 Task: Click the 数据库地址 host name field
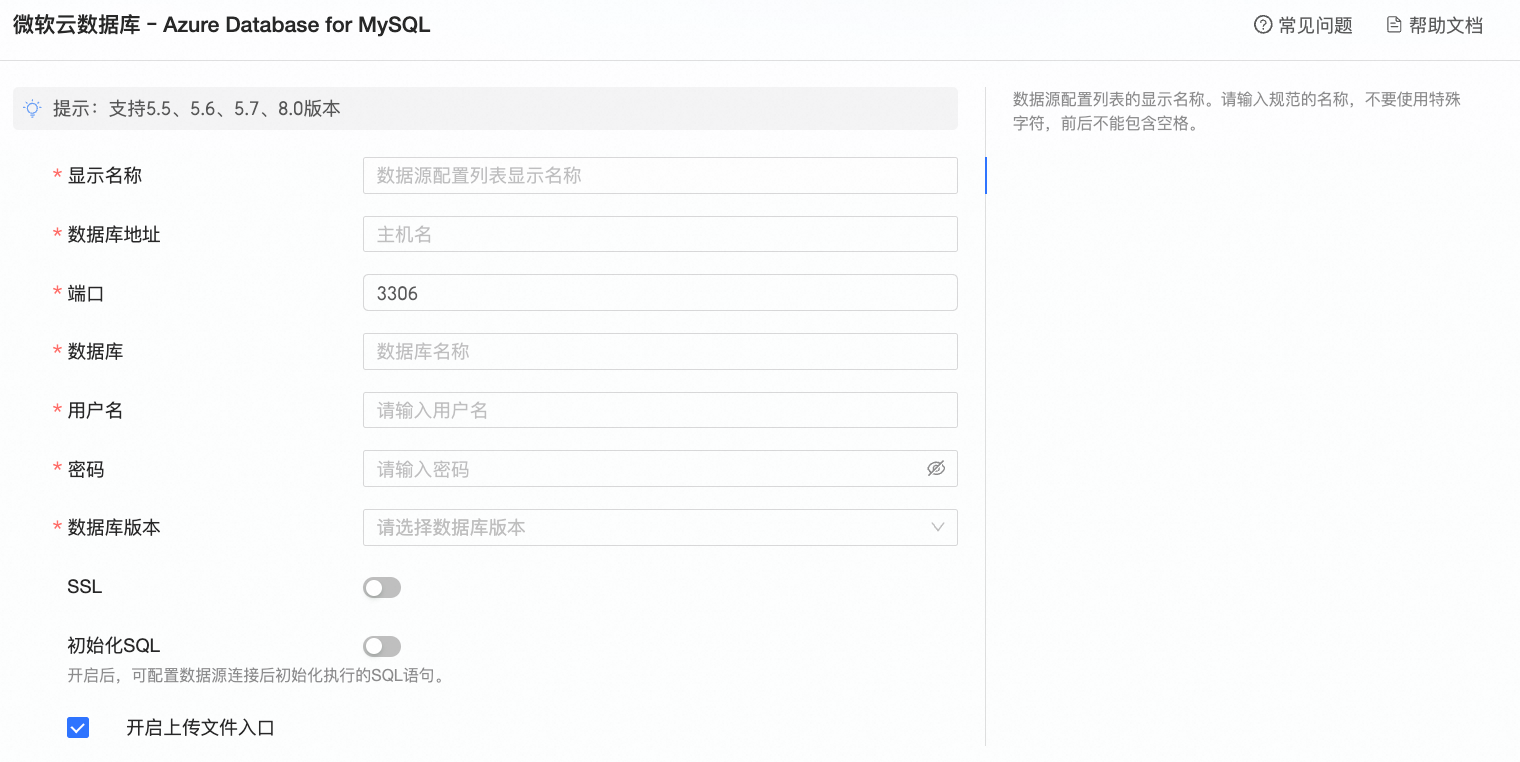click(660, 234)
